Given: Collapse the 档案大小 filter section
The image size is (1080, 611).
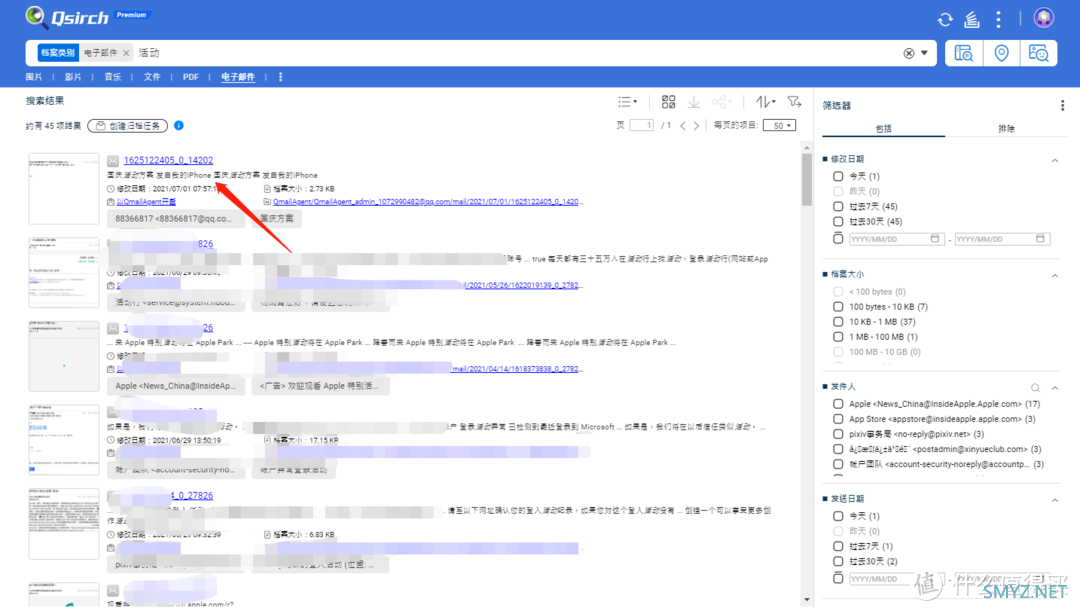Looking at the screenshot, I should point(1055,275).
